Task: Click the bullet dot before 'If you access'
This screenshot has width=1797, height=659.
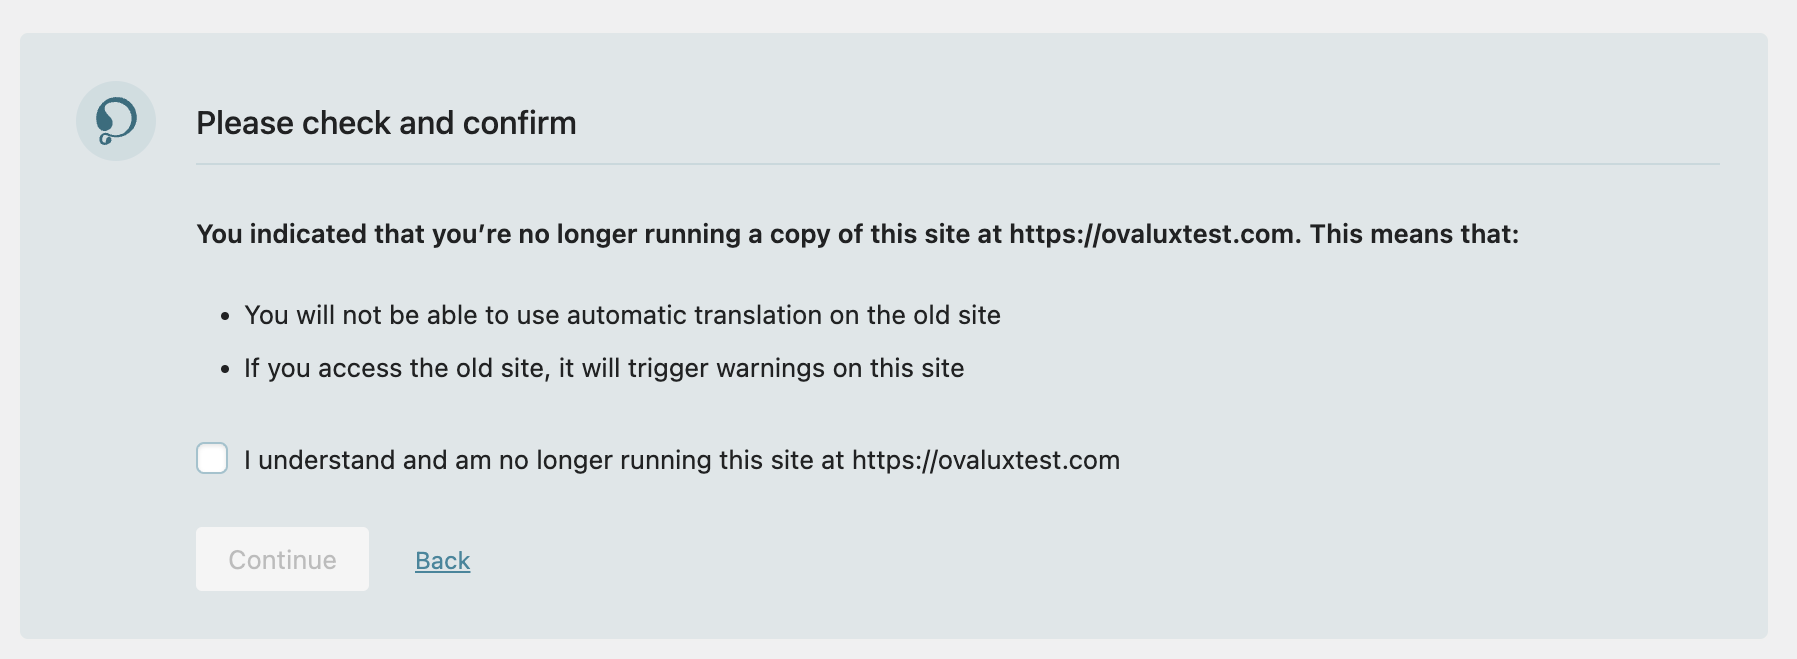Action: pos(225,369)
